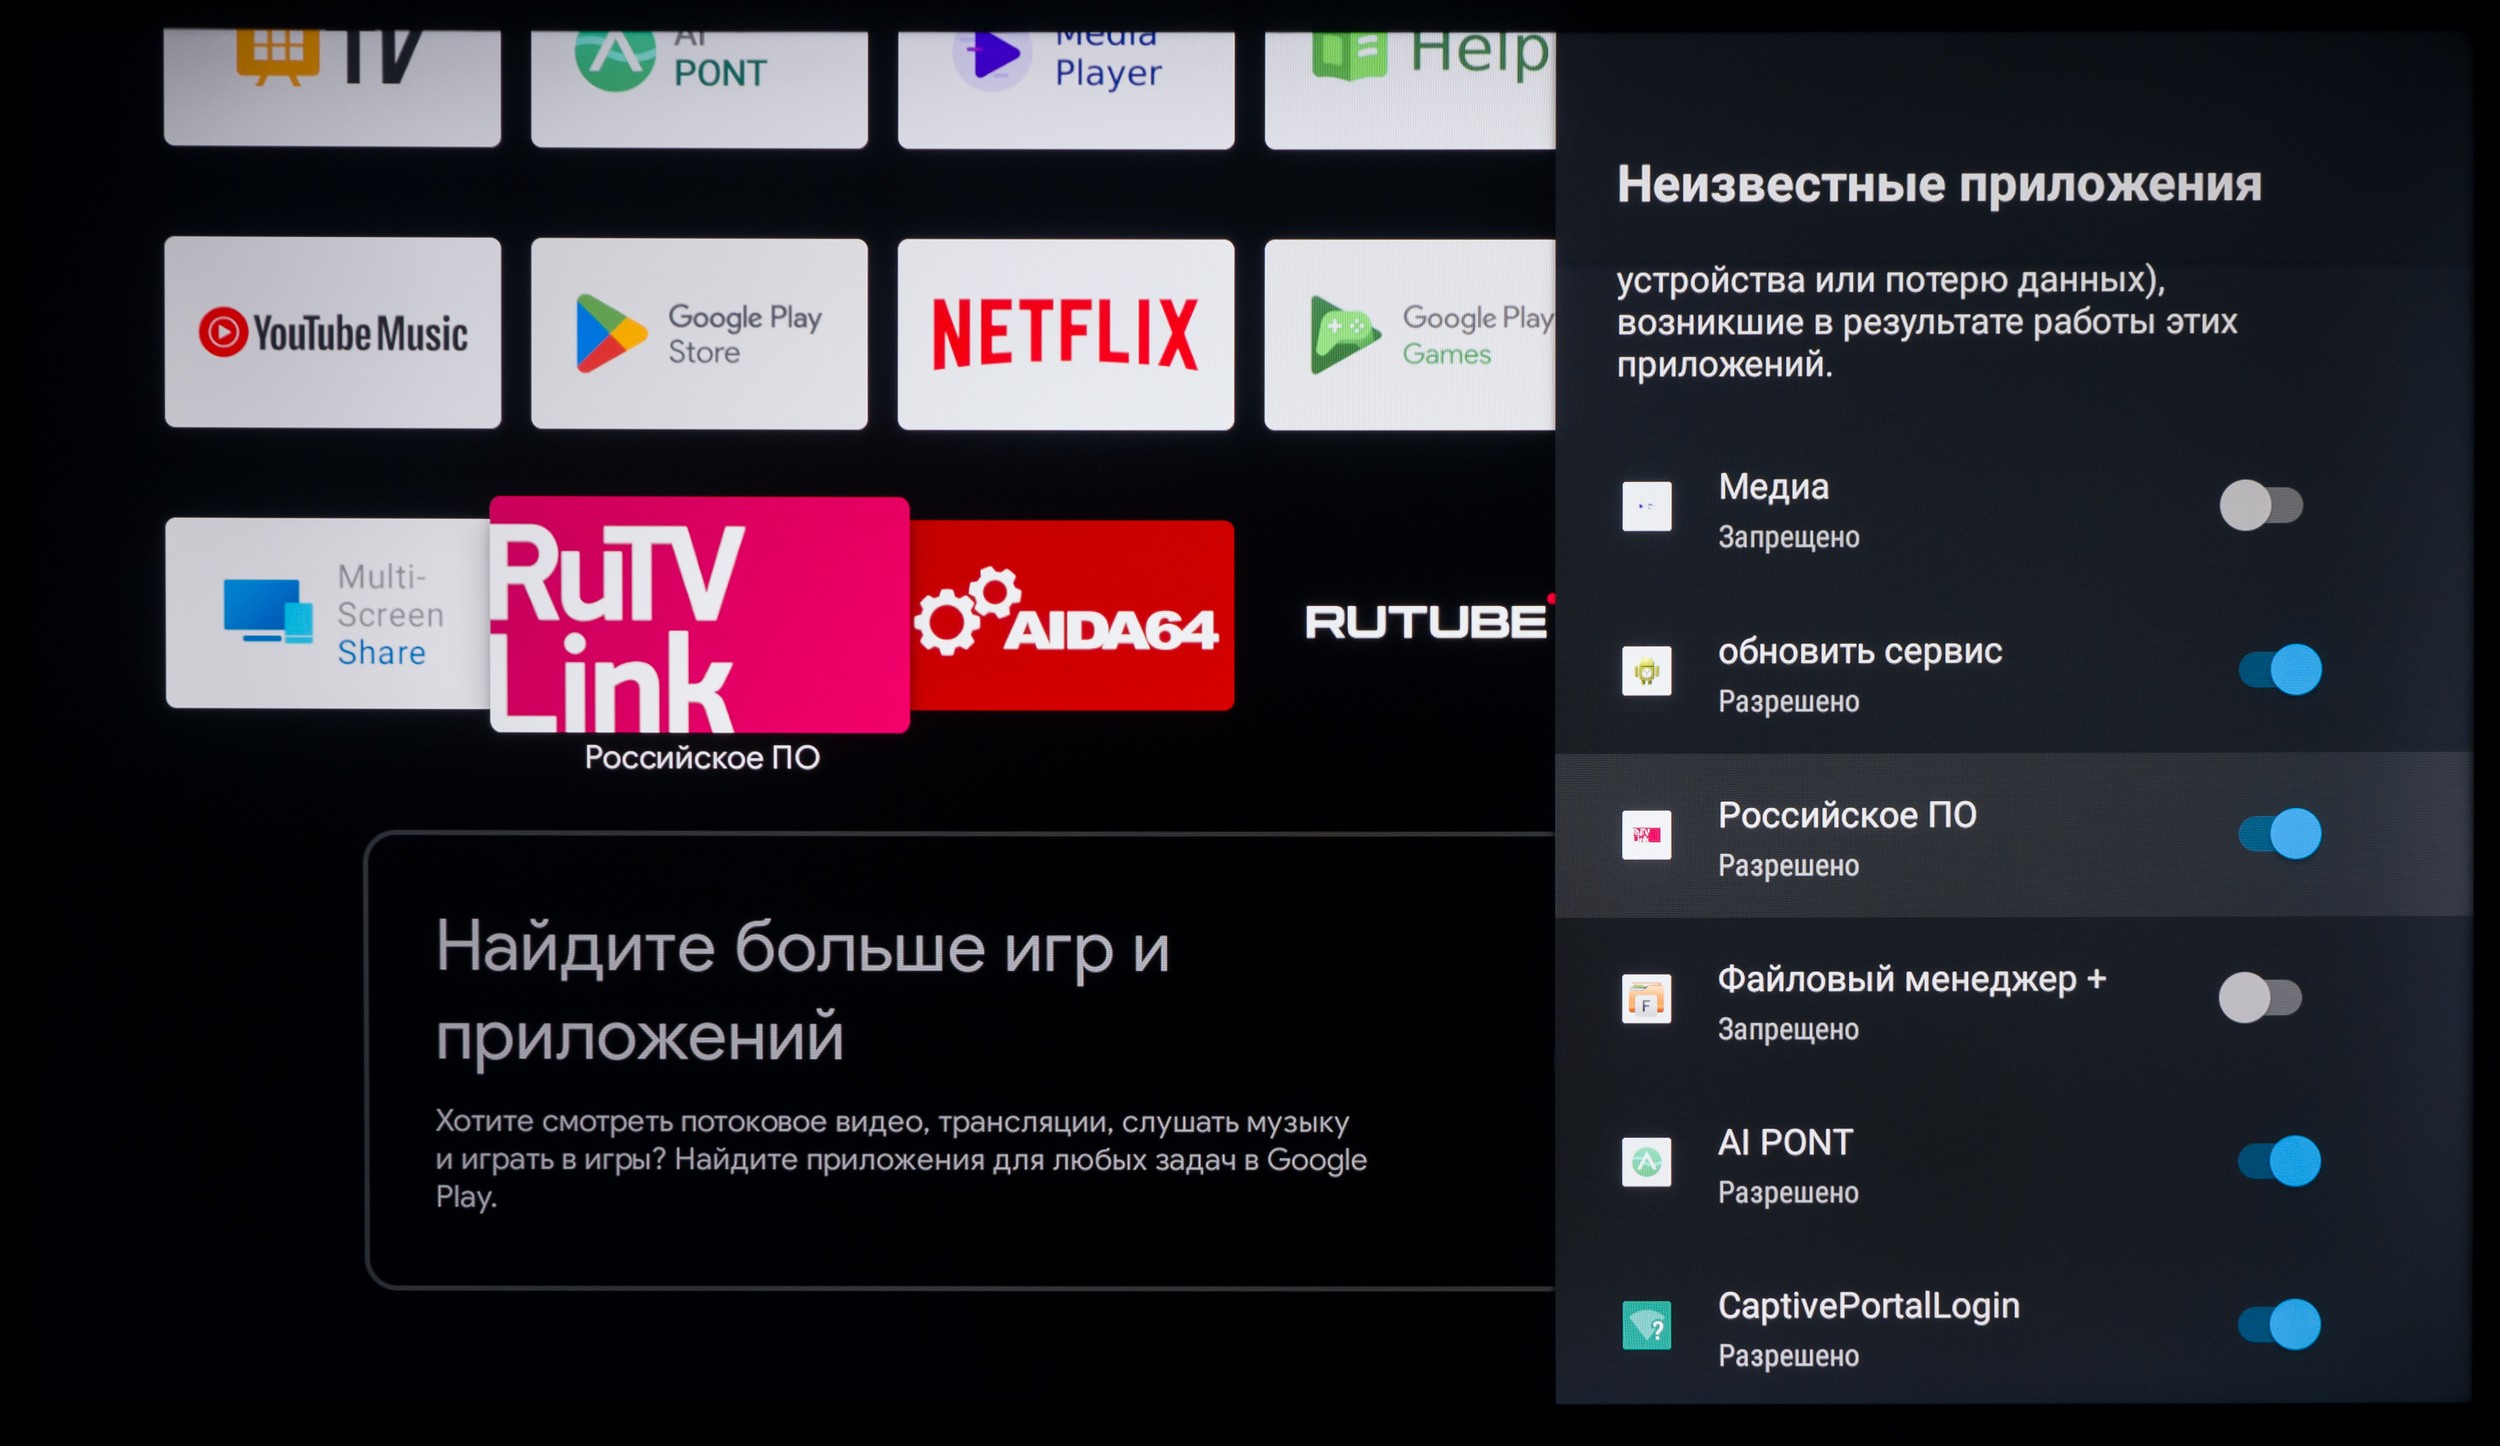Open the Netflix app tile
The height and width of the screenshot is (1446, 2500).
tap(1065, 334)
